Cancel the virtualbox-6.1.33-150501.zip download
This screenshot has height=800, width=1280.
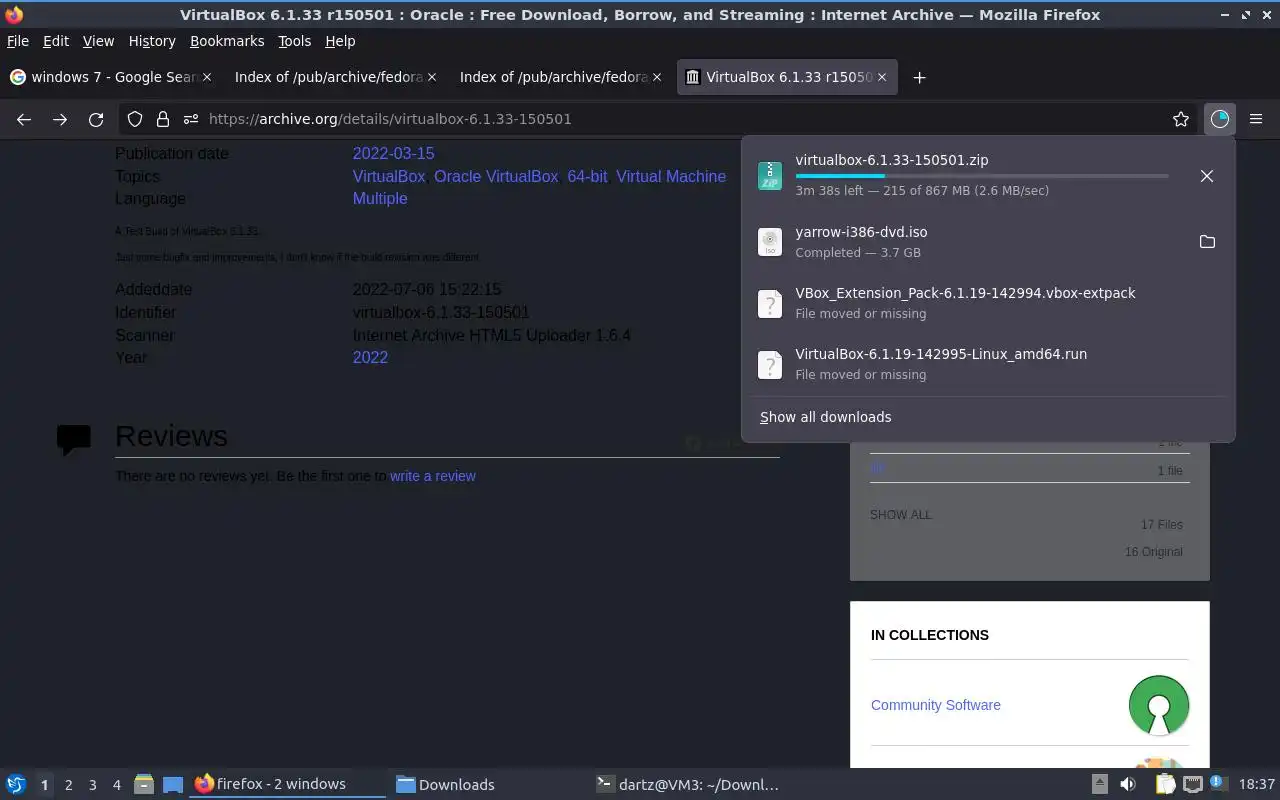pos(1207,176)
